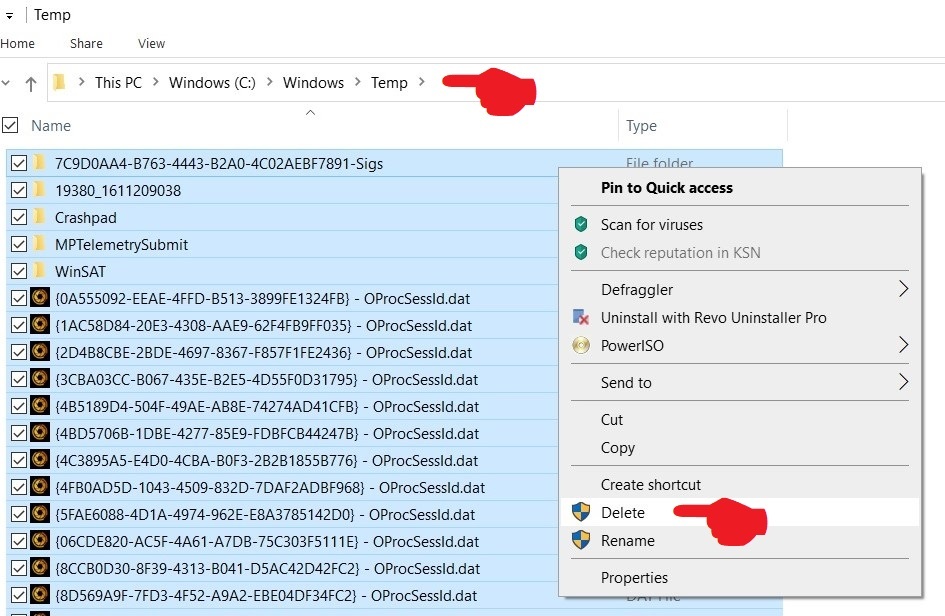Click the WinSAT folder icon

pos(40,271)
